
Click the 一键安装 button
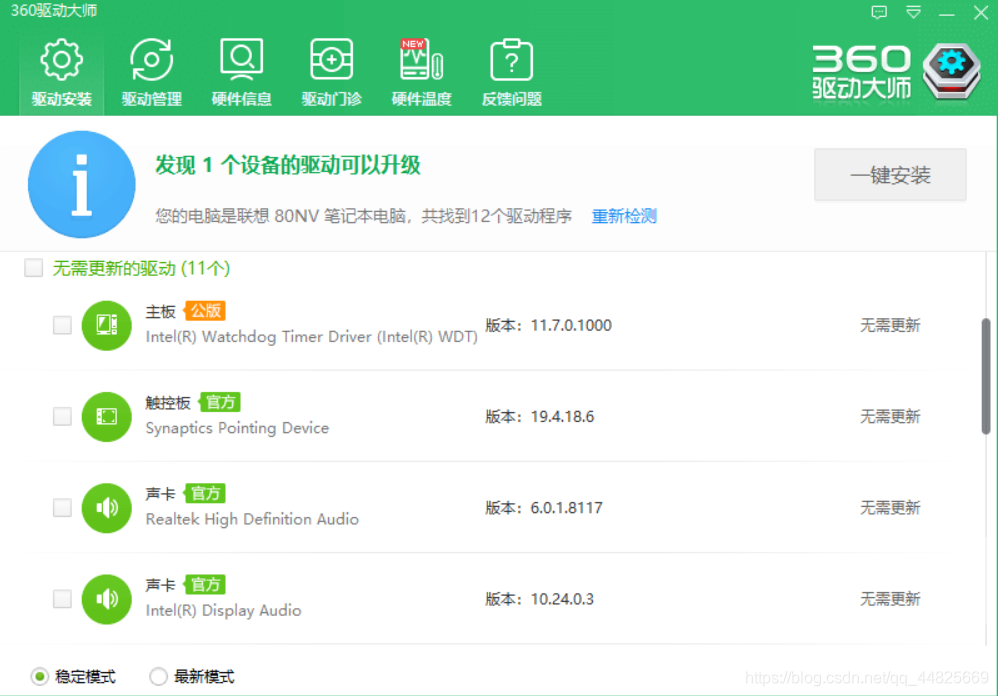pyautogui.click(x=890, y=175)
